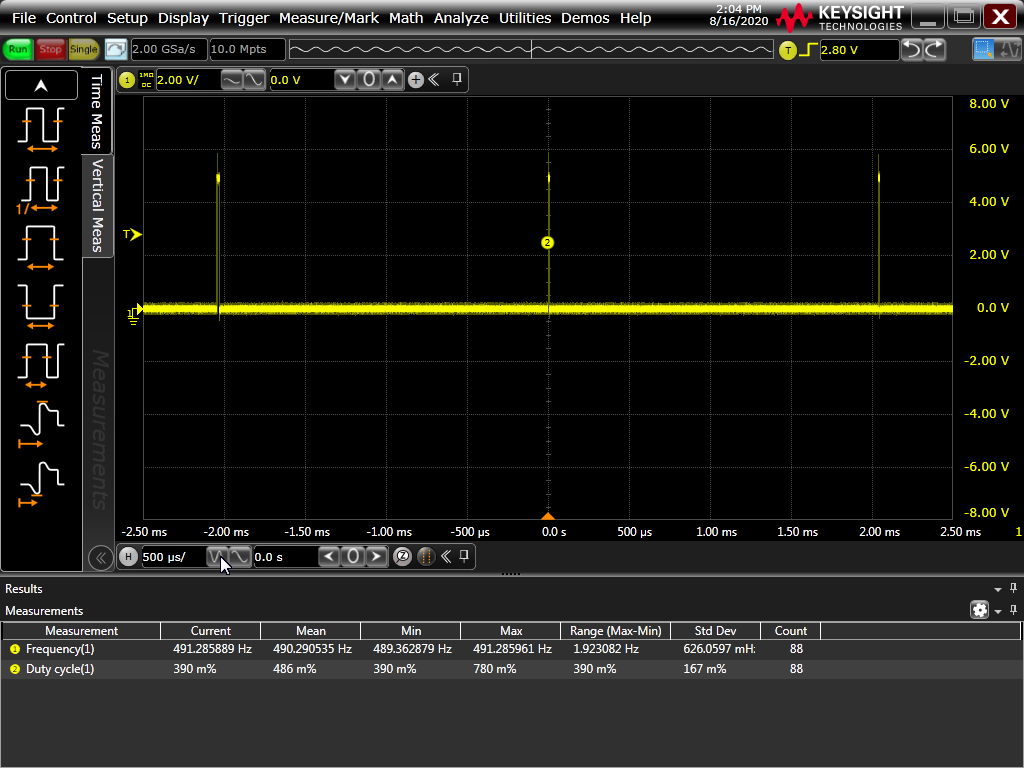The width and height of the screenshot is (1024, 768).
Task: Click the trigger level 2.80 V field
Action: click(x=857, y=49)
